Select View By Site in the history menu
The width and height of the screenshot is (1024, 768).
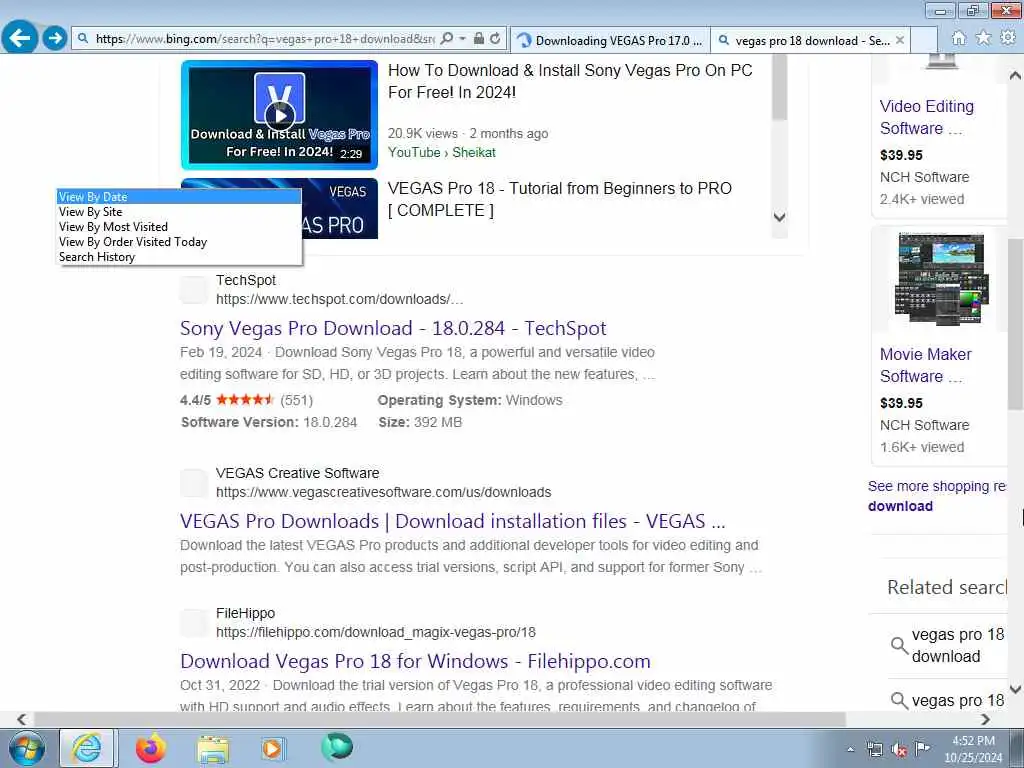point(179,212)
